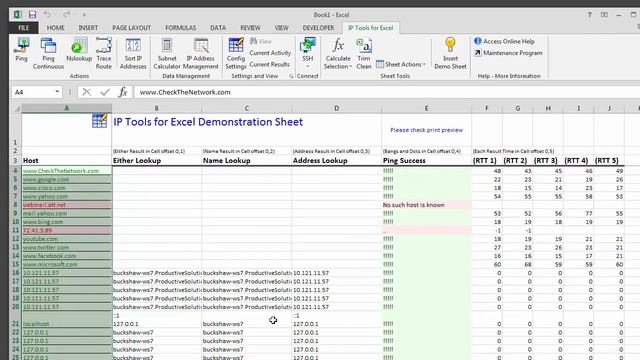The image size is (640, 360).
Task: Open the FILE tab
Action: (x=24, y=28)
